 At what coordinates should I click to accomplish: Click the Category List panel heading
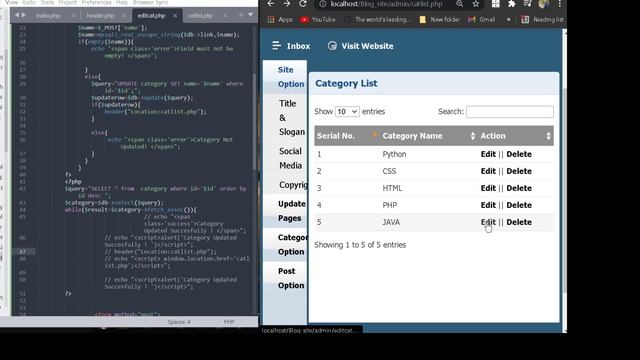[346, 83]
